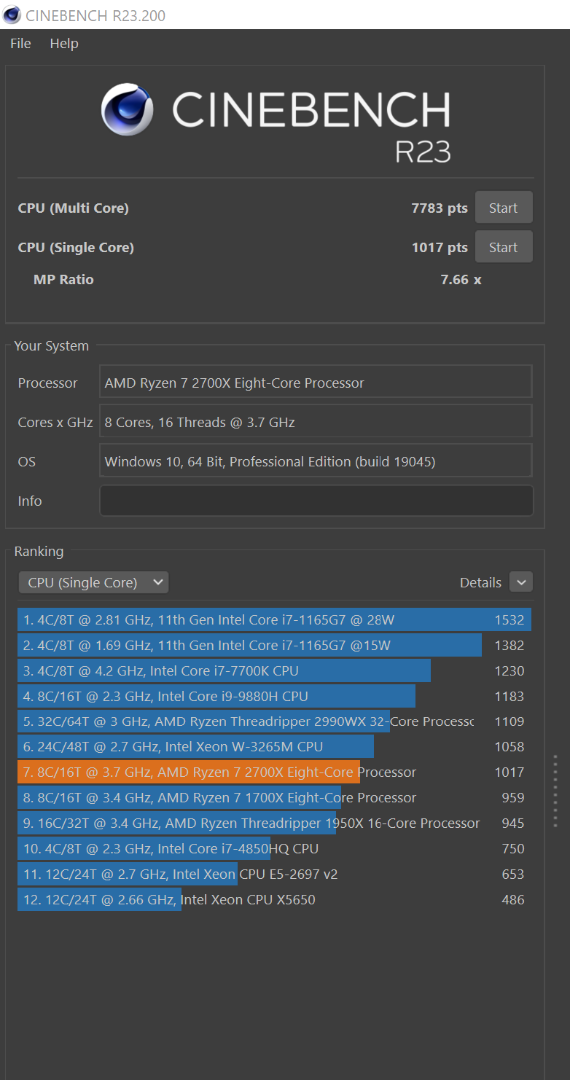Click the MP Ratio value 7.66 x
The image size is (570, 1080).
(x=461, y=280)
